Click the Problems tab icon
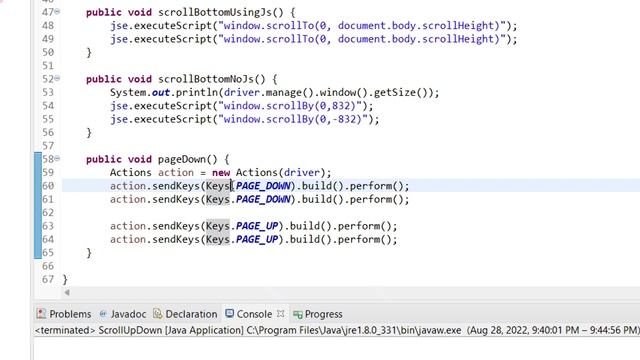Viewport: 640px width, 360px height. click(x=41, y=313)
